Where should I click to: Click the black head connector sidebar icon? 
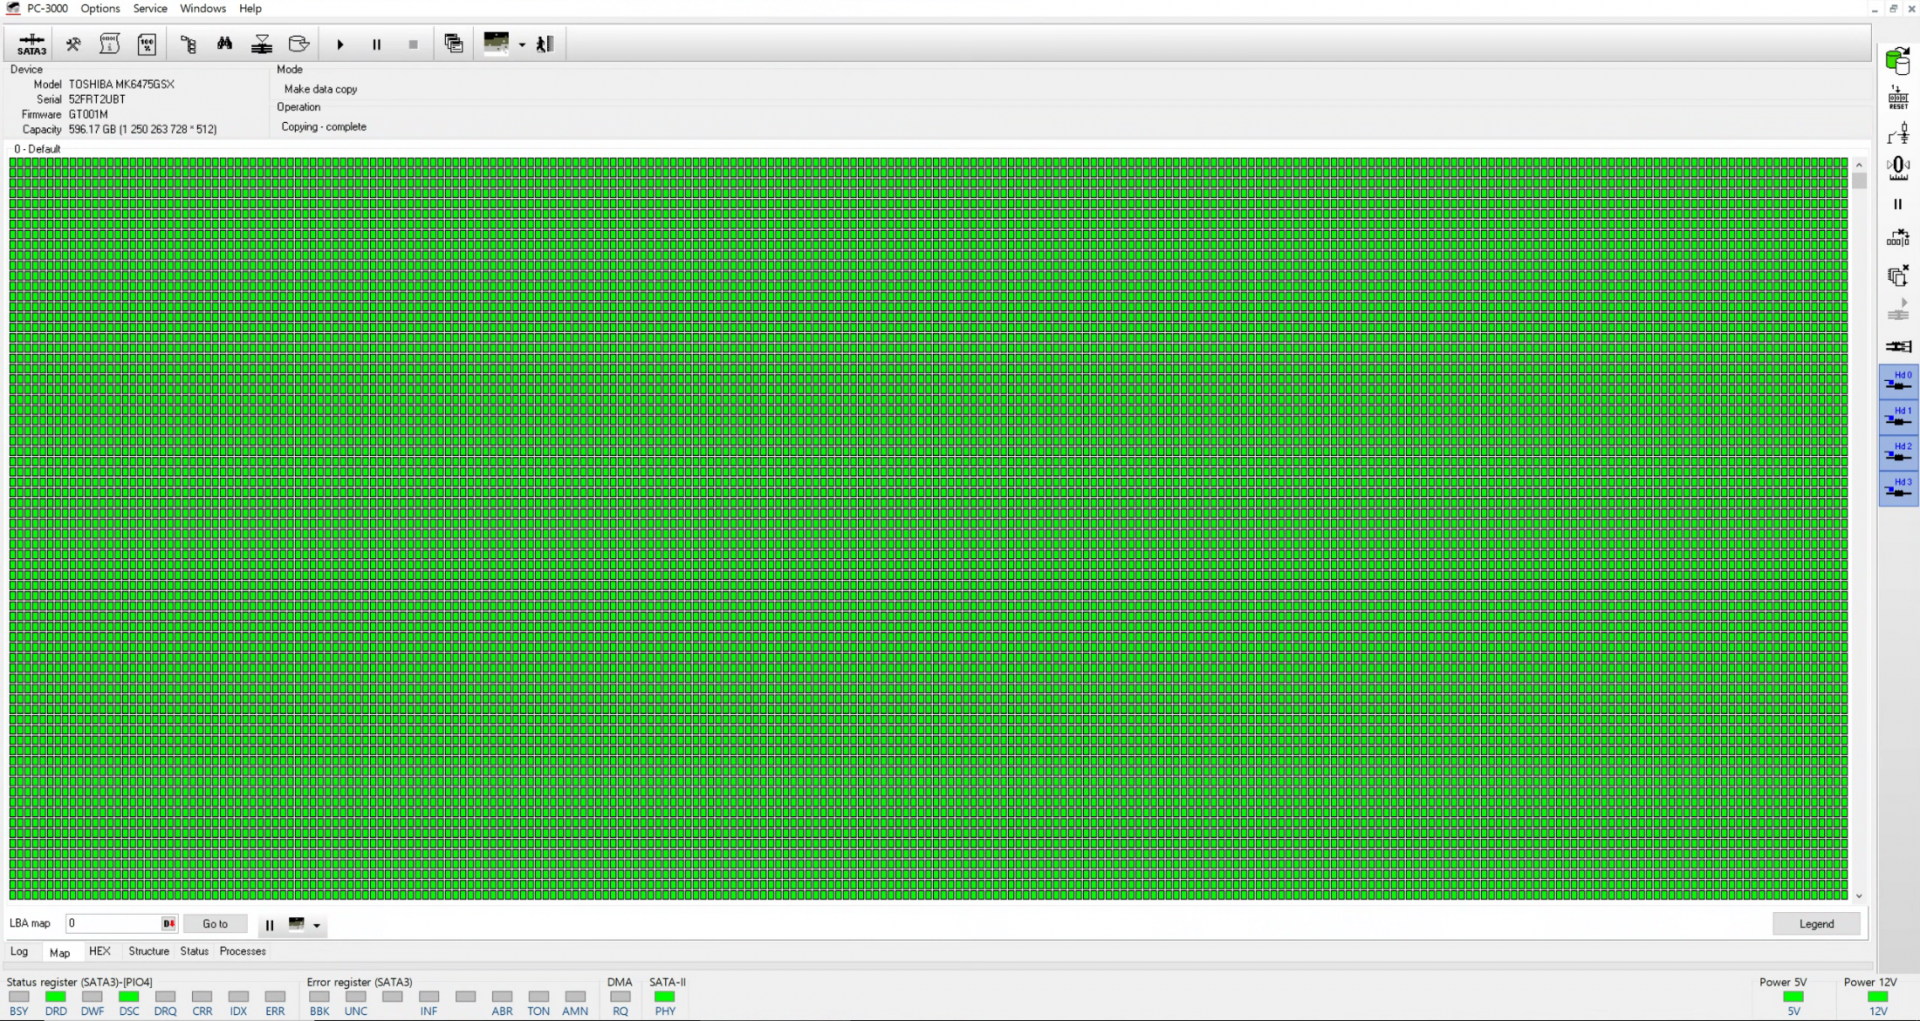(1898, 346)
